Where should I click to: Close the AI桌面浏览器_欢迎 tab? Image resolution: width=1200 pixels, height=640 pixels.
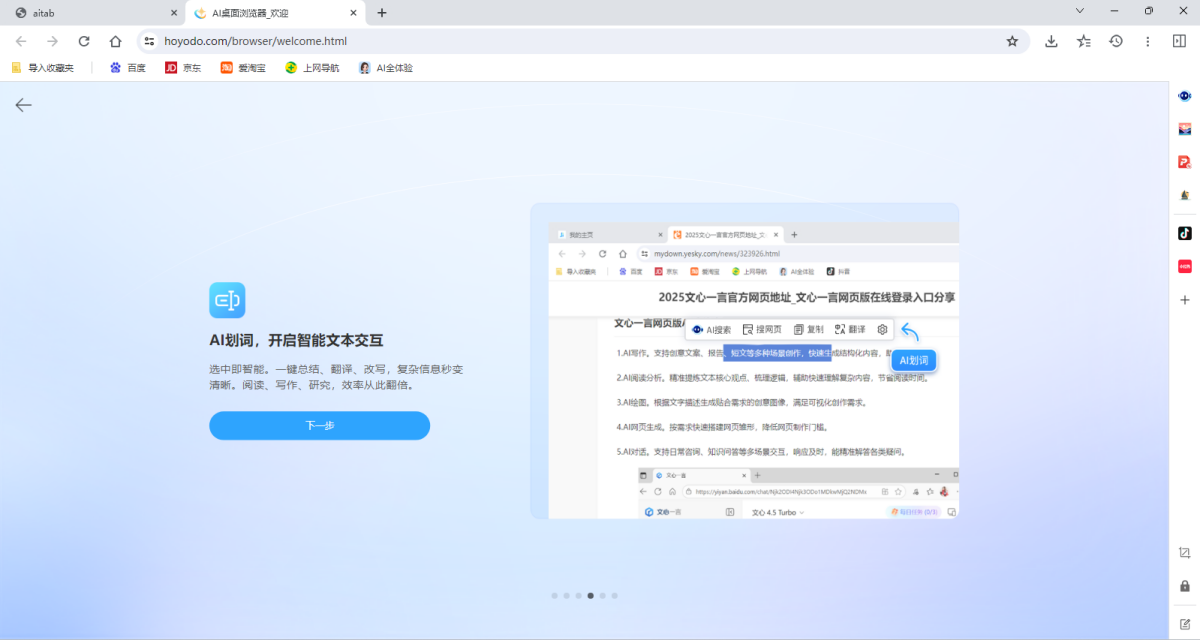pyautogui.click(x=353, y=13)
